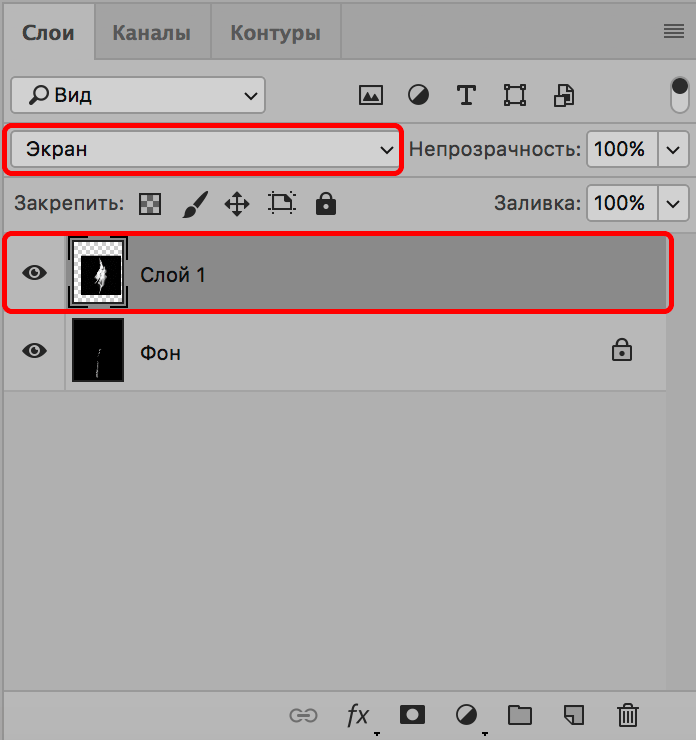696x740 pixels.
Task: Prevent artboard auto-nesting lock icon
Action: coord(282,203)
